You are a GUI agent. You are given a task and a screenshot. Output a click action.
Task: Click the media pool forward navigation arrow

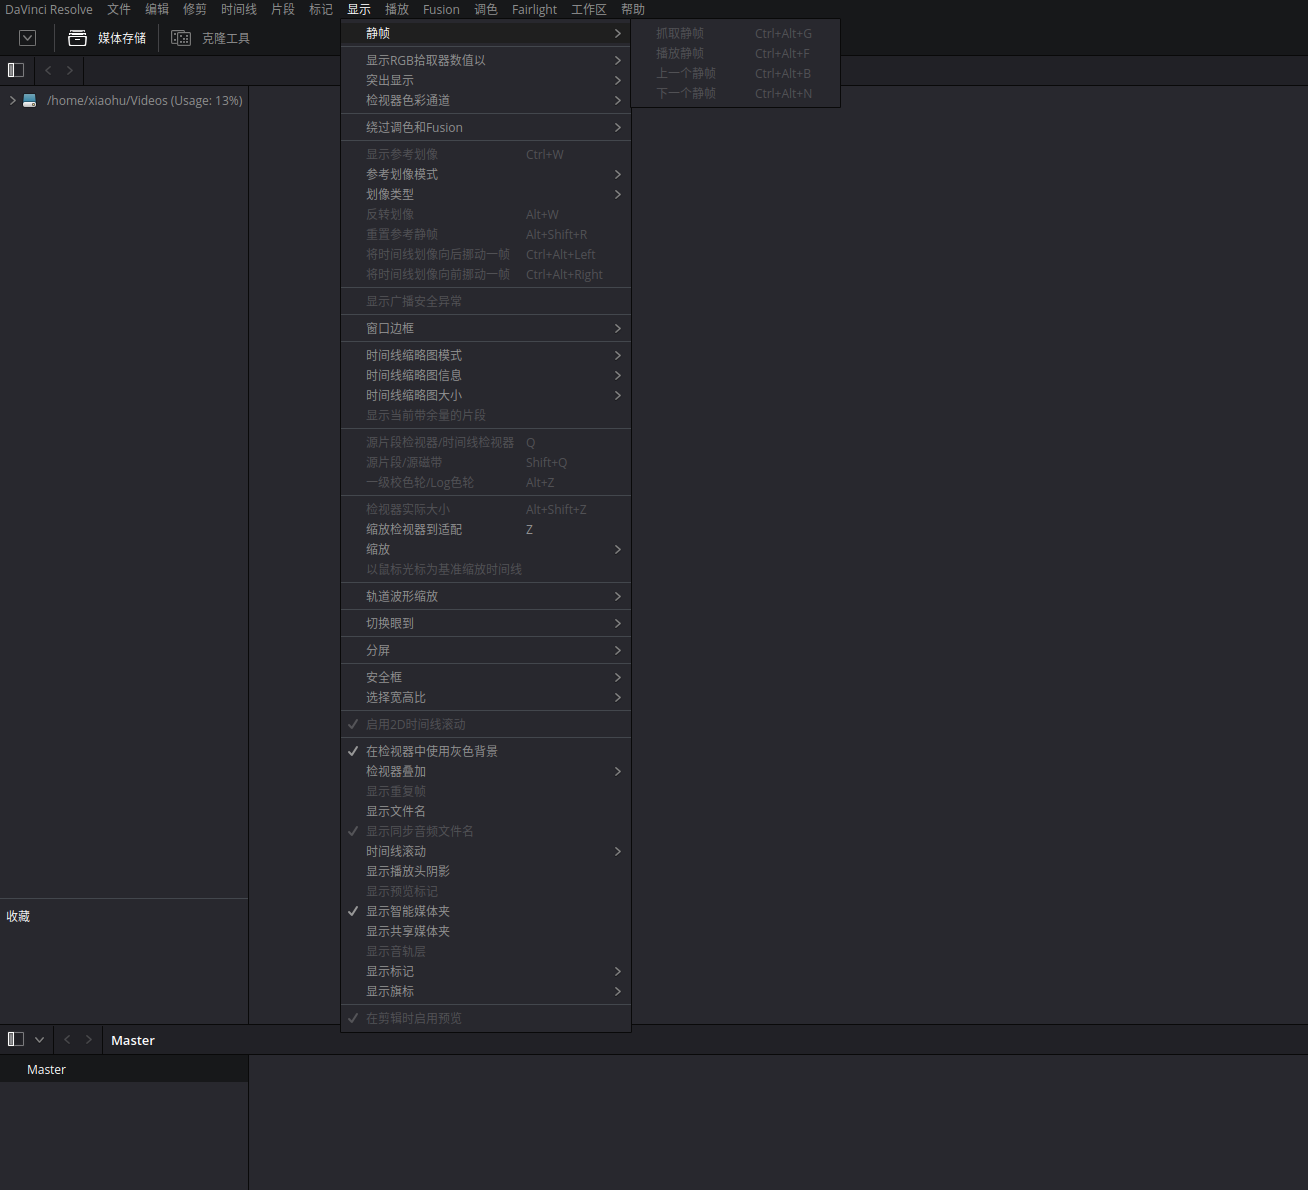[89, 1040]
